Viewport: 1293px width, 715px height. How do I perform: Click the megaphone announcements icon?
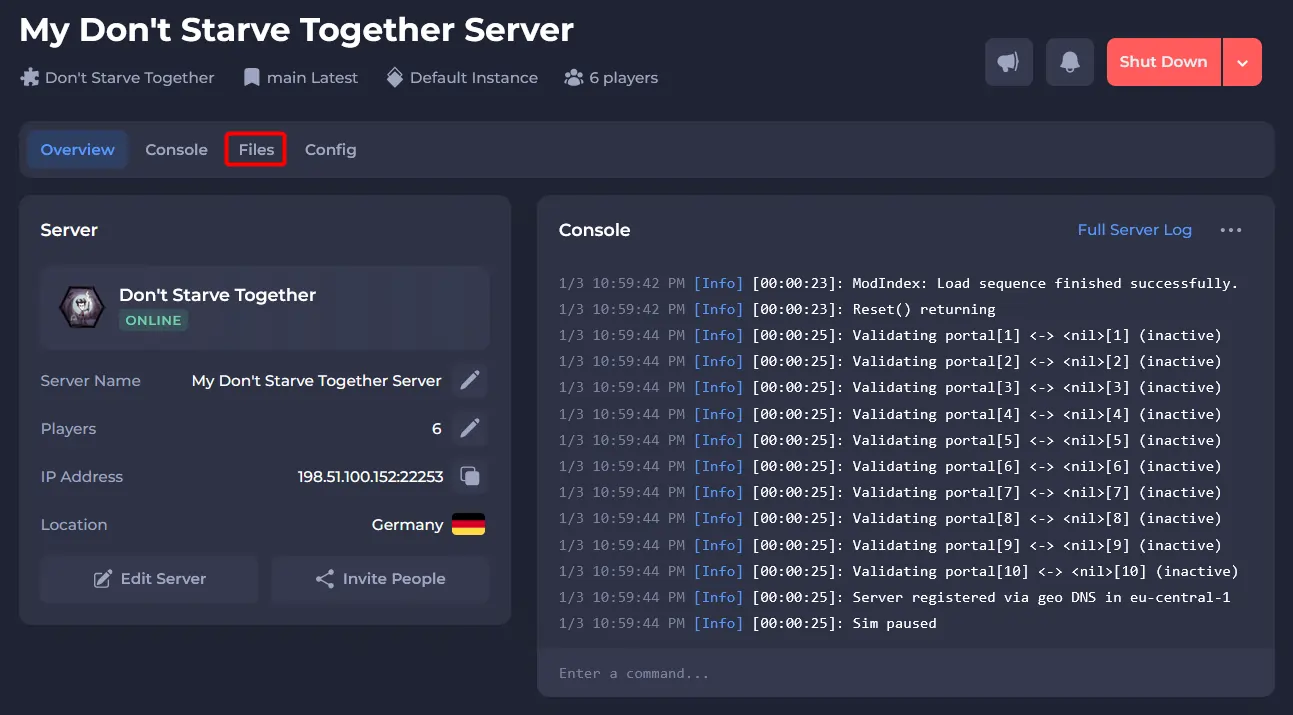coord(1008,62)
